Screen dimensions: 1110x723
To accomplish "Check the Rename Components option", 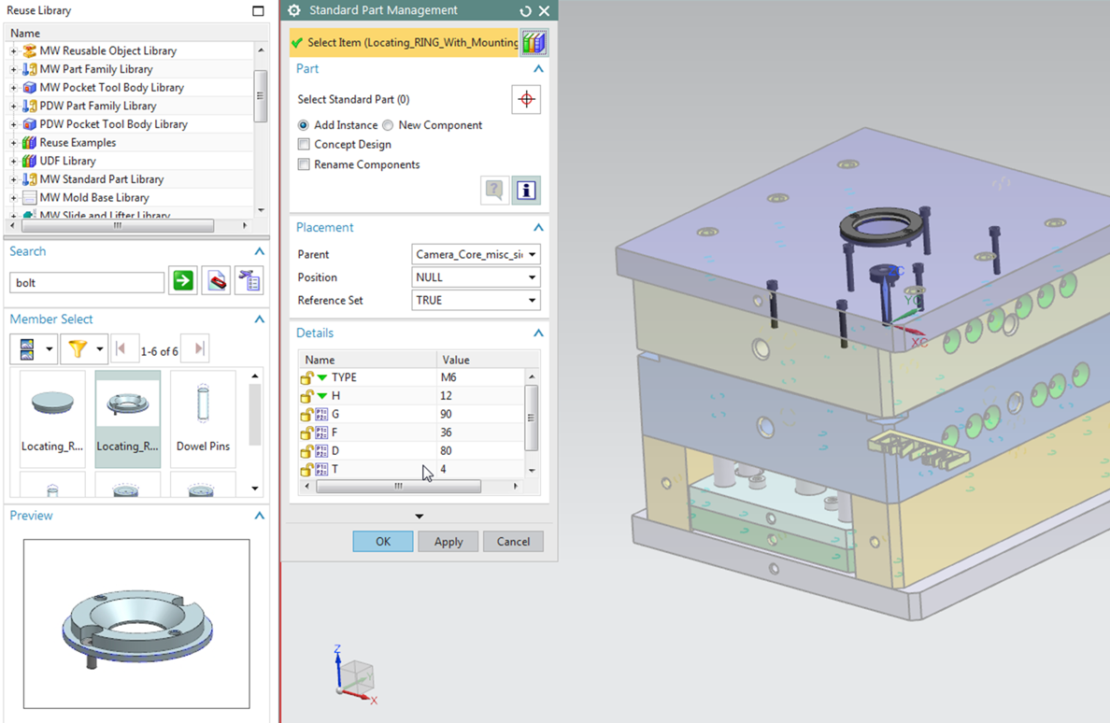I will click(306, 164).
